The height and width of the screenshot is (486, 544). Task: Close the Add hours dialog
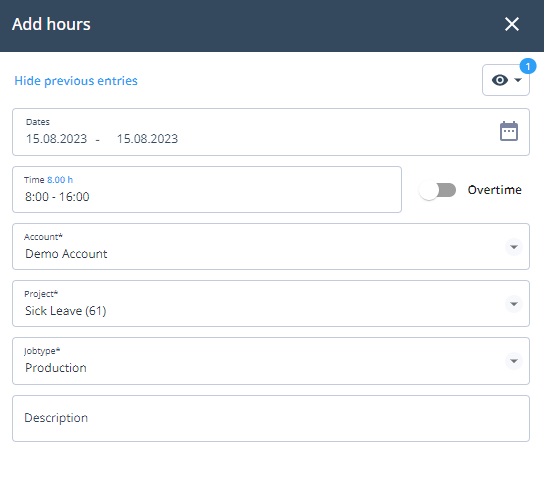[x=512, y=24]
